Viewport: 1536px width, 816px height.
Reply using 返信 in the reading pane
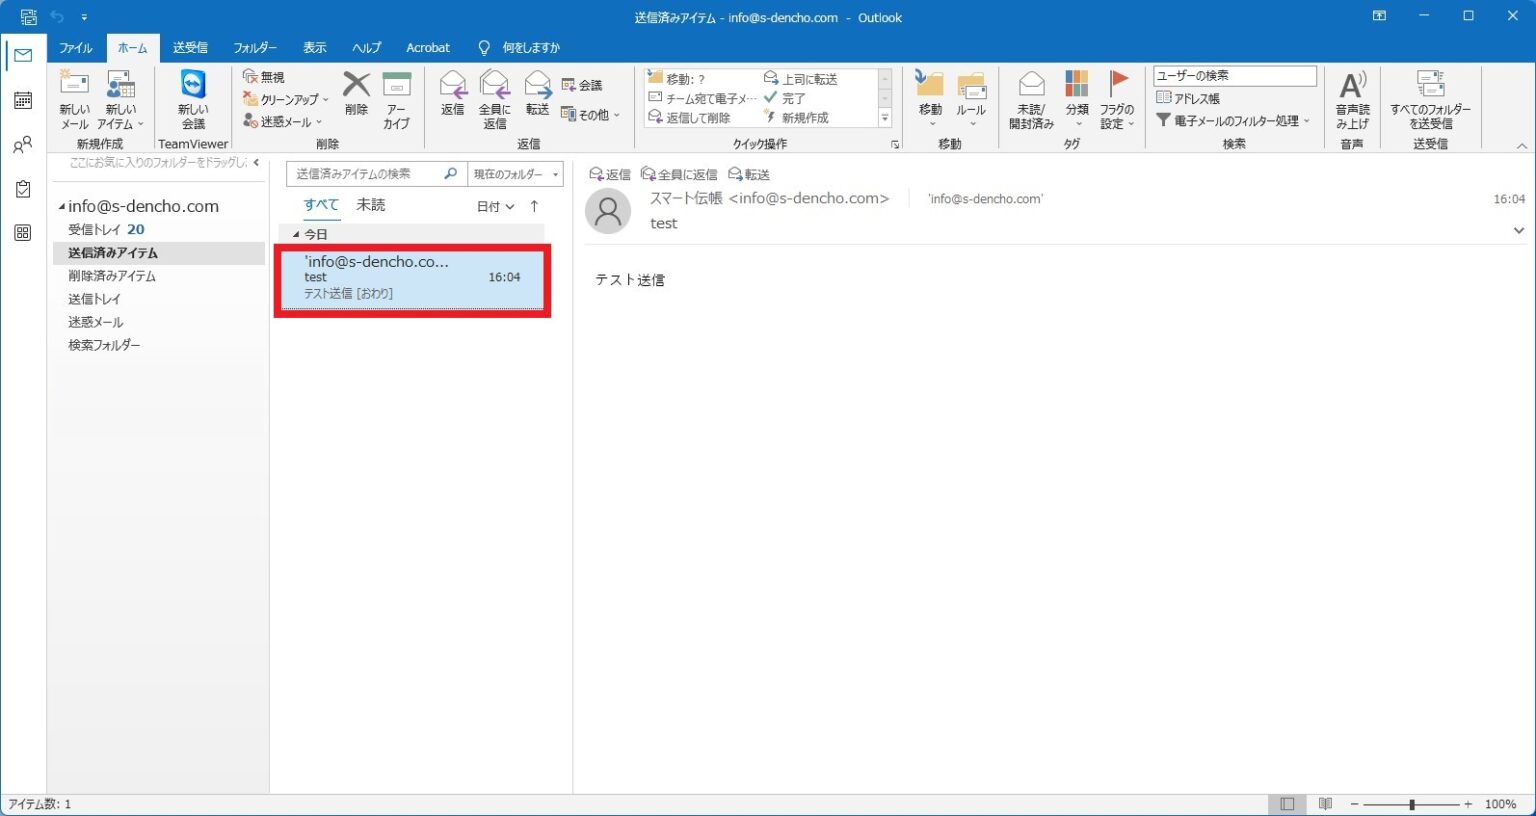[x=610, y=173]
